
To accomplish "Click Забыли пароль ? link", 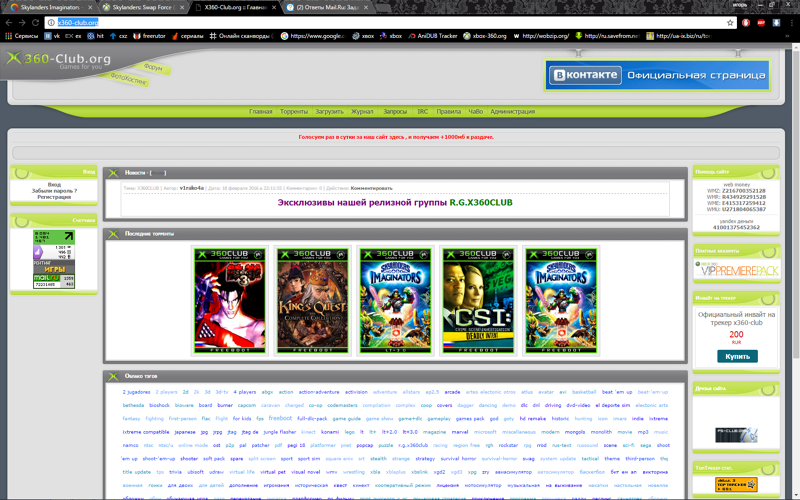I will pos(54,190).
